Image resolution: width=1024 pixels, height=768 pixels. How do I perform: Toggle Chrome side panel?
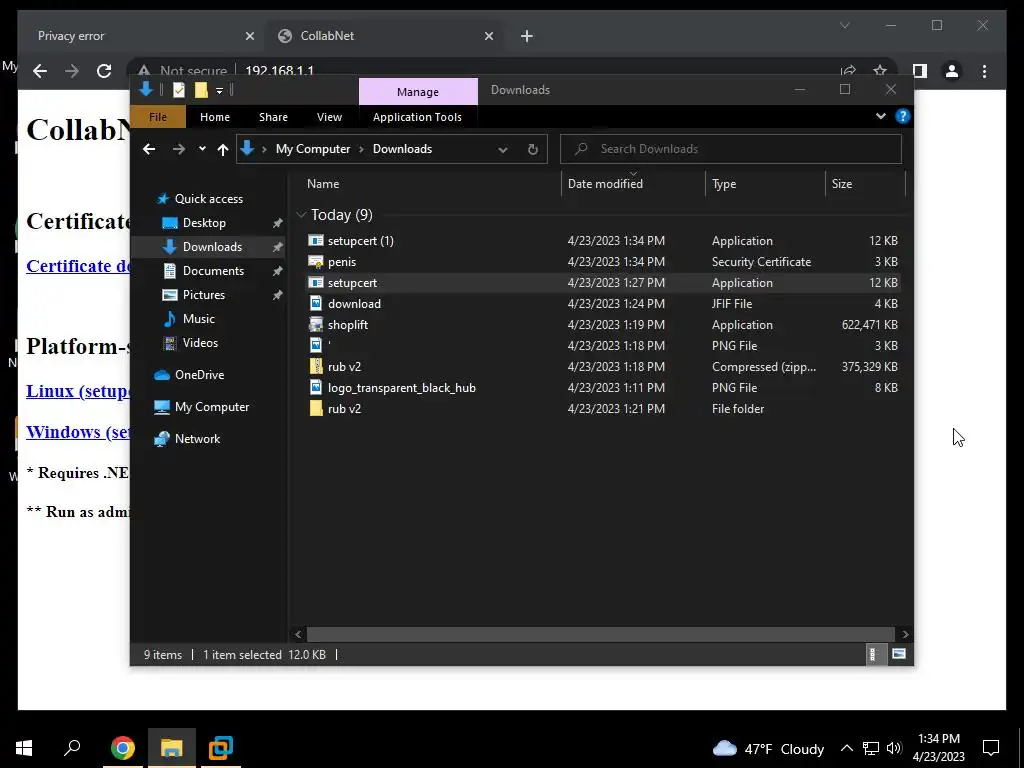[920, 71]
